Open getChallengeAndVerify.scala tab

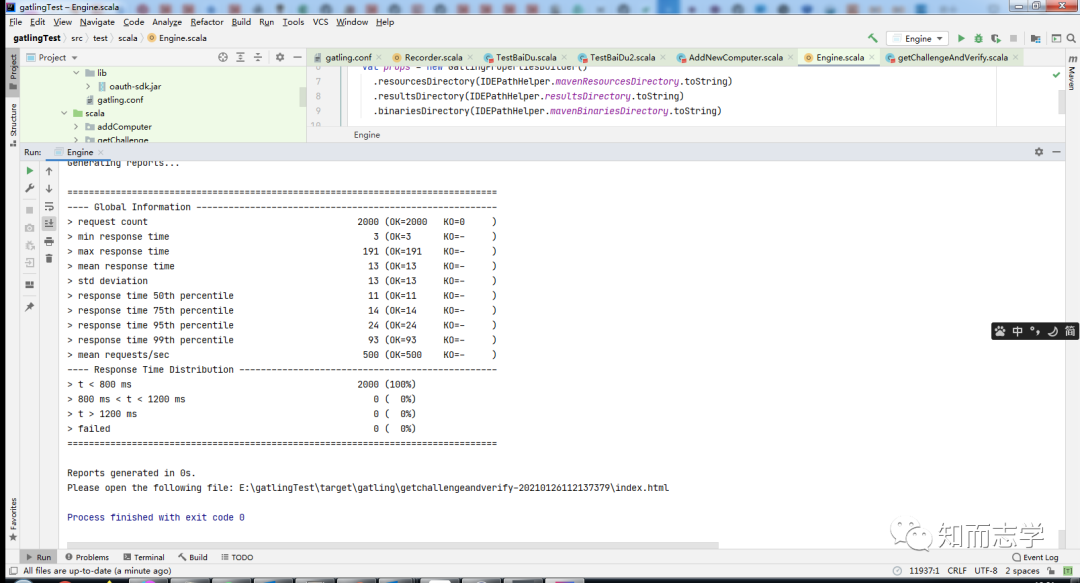952,57
